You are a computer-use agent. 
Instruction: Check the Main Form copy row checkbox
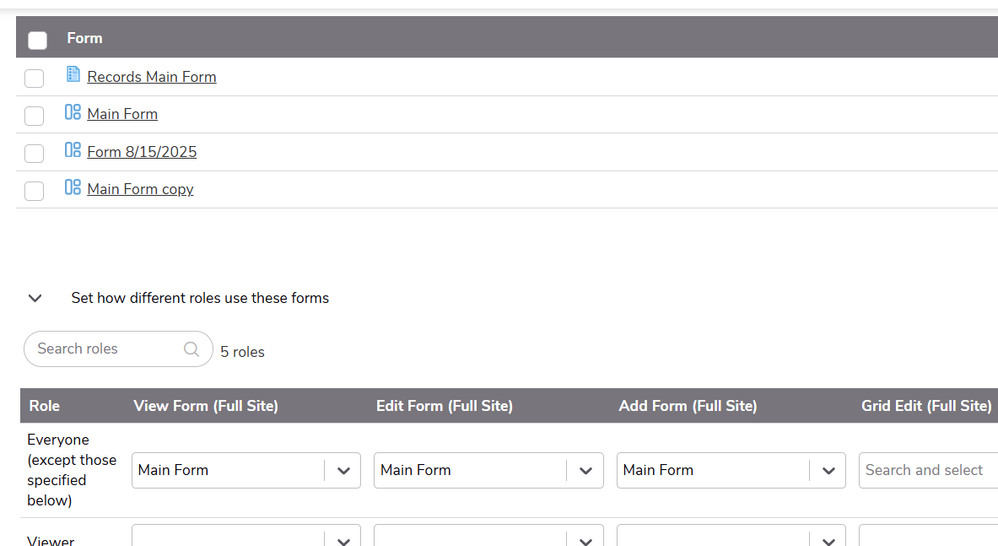pyautogui.click(x=34, y=191)
